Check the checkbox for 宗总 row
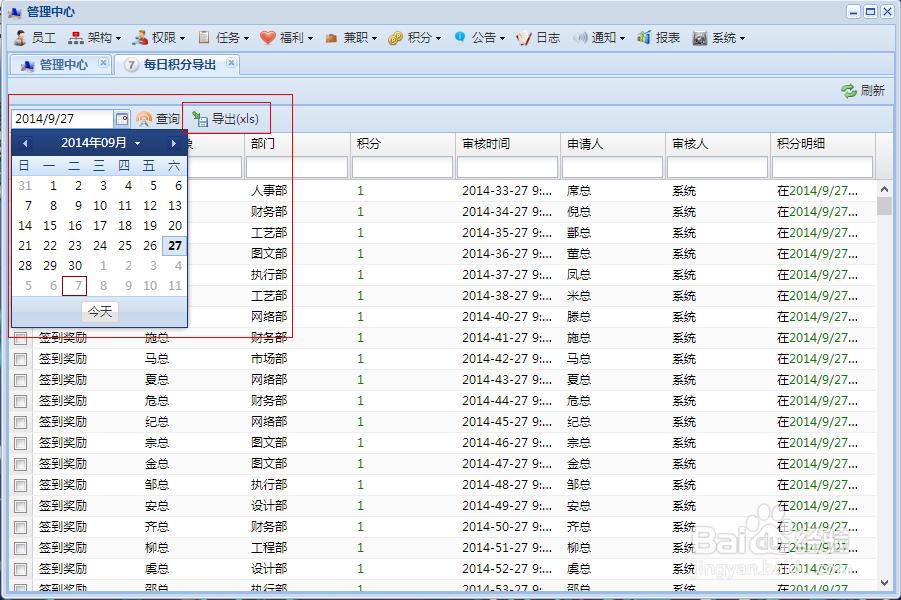This screenshot has height=600, width=901. coord(21,444)
